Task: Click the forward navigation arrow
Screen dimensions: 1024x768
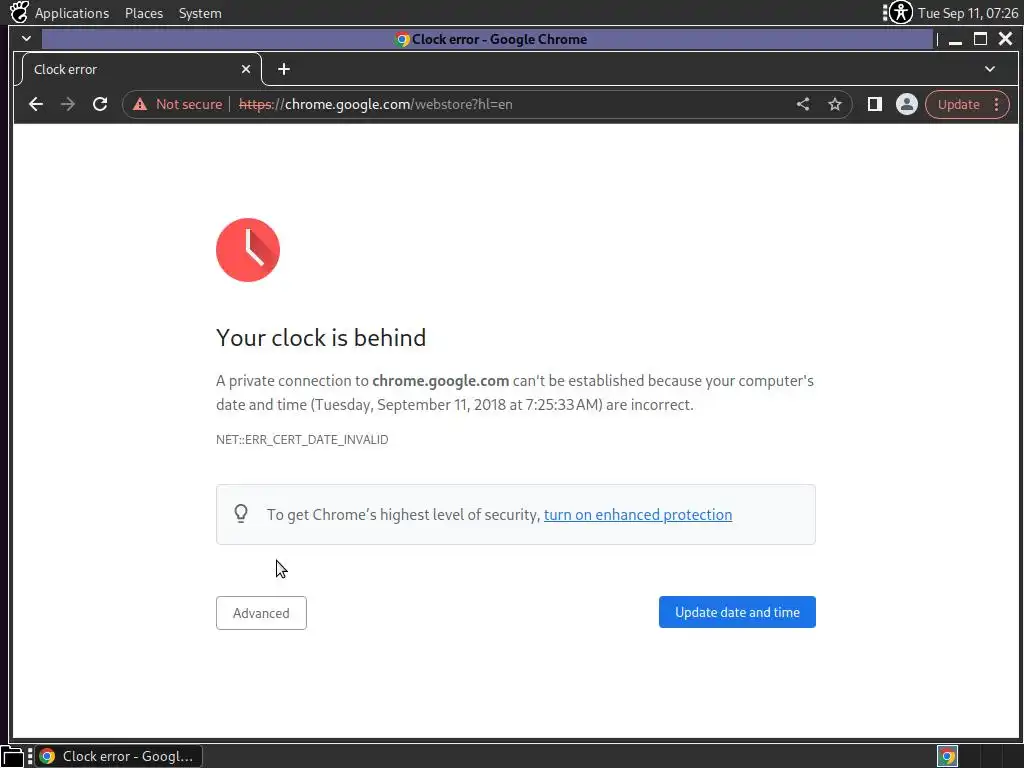Action: click(x=68, y=104)
